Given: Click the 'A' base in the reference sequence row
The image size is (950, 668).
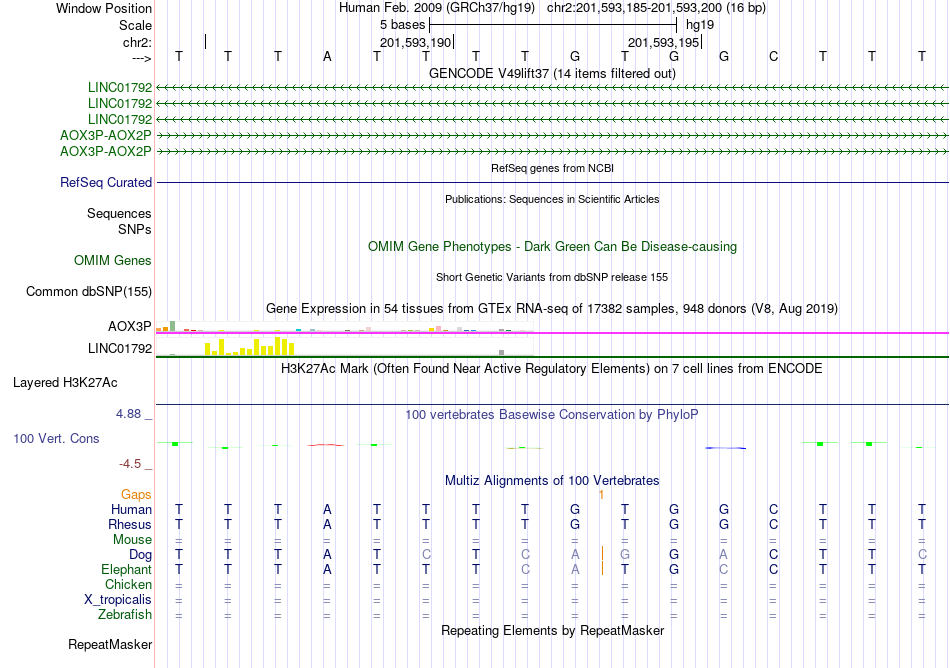Looking at the screenshot, I should point(327,56).
